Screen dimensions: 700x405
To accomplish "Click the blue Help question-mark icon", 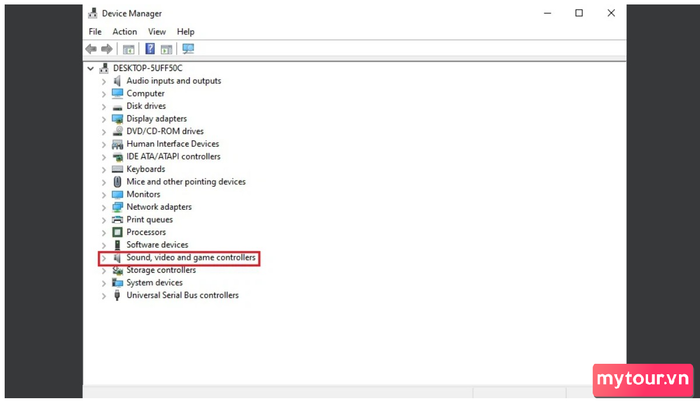I will pos(150,49).
